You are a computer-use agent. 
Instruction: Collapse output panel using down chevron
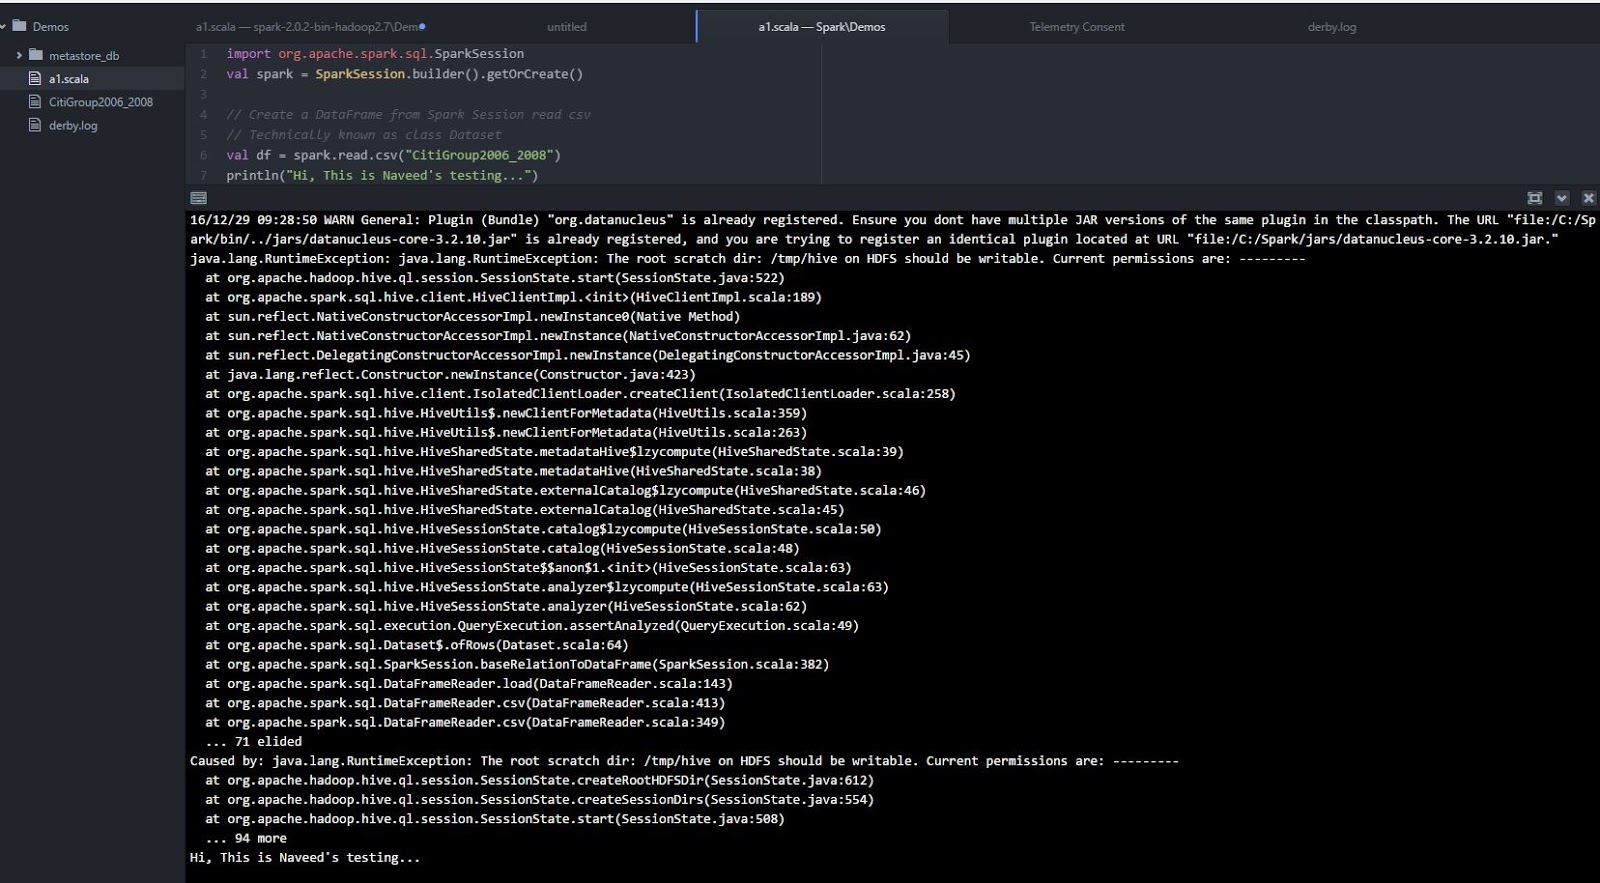(1562, 198)
